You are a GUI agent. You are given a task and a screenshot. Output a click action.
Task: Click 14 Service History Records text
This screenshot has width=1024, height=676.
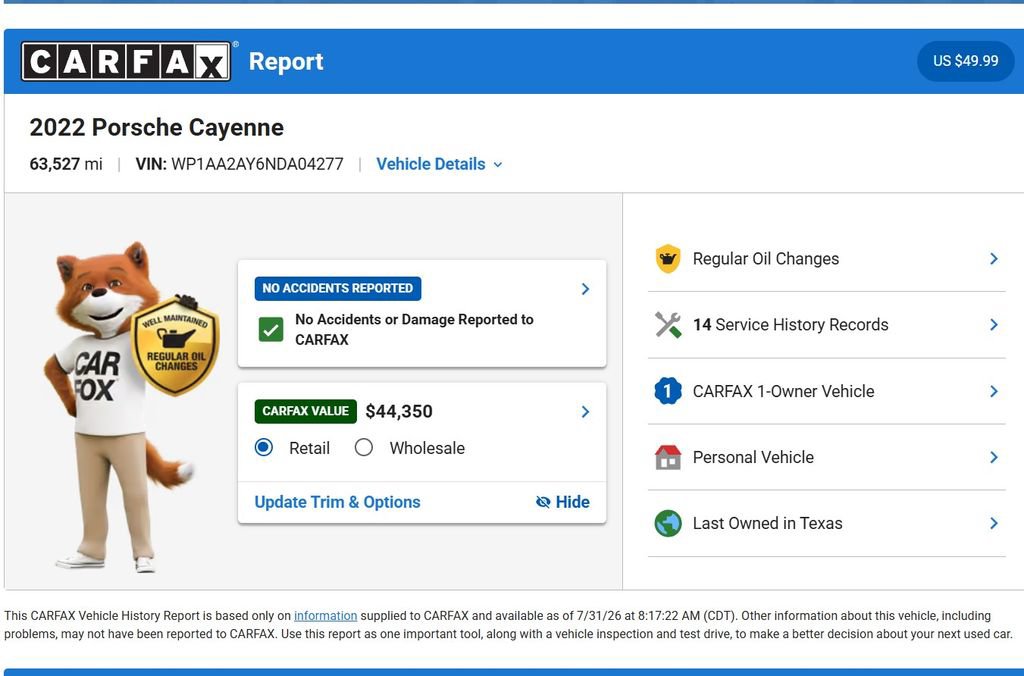point(790,325)
